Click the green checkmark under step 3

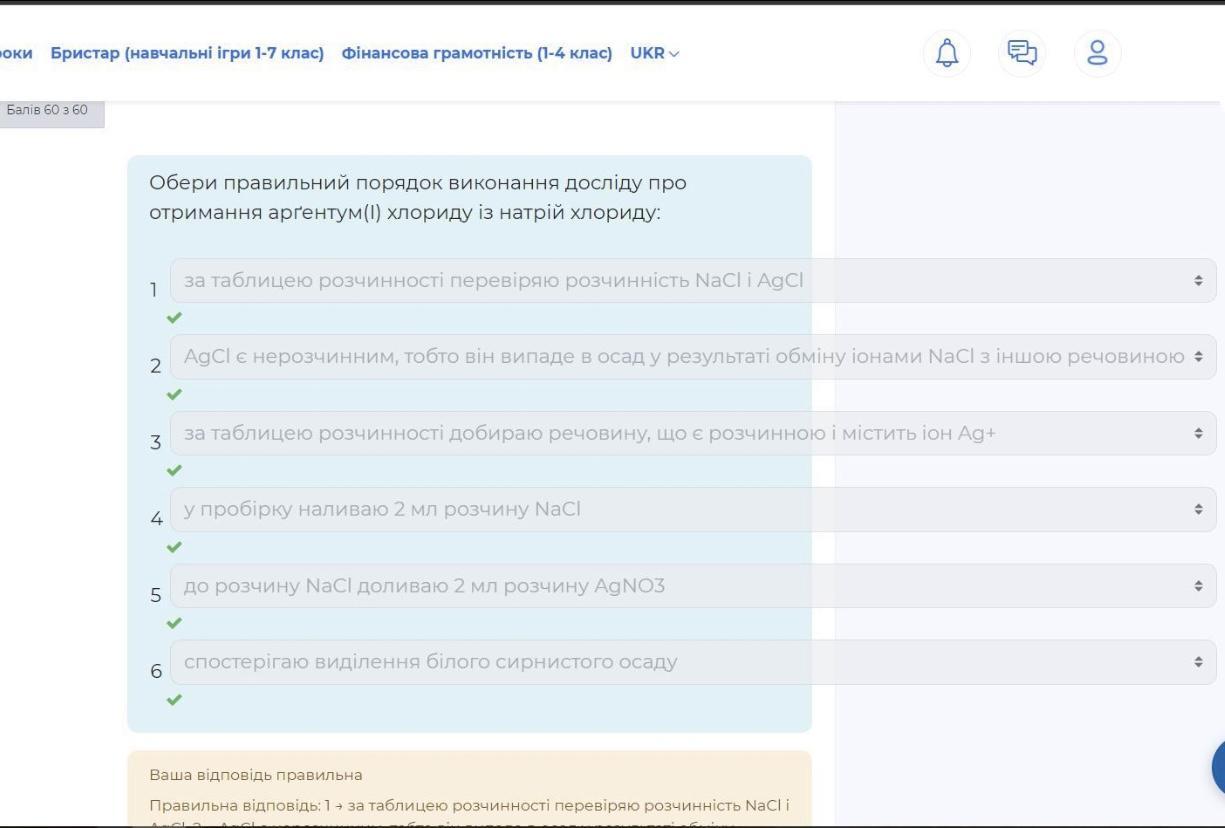(175, 470)
